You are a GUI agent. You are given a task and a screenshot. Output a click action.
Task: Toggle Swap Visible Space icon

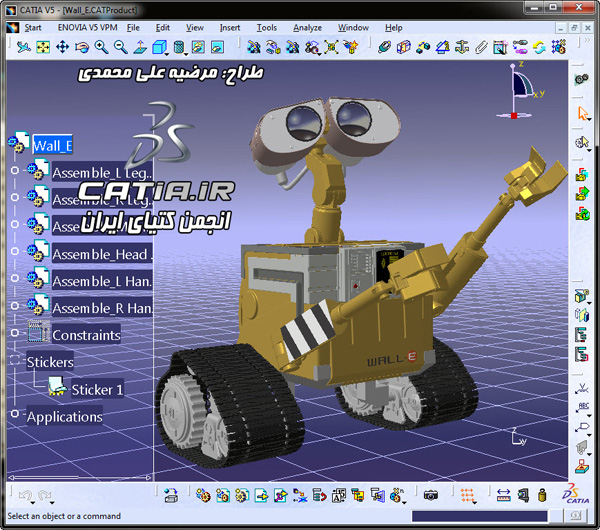click(x=217, y=47)
